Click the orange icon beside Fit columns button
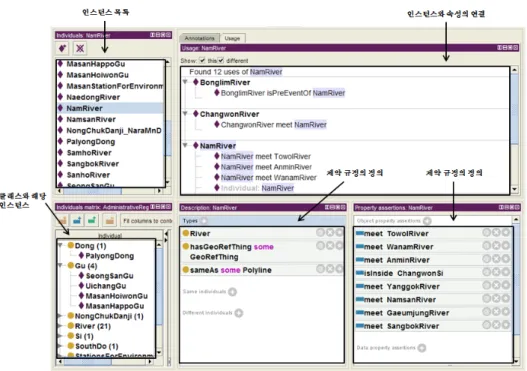Viewport: 527px width, 371px height. [109, 220]
